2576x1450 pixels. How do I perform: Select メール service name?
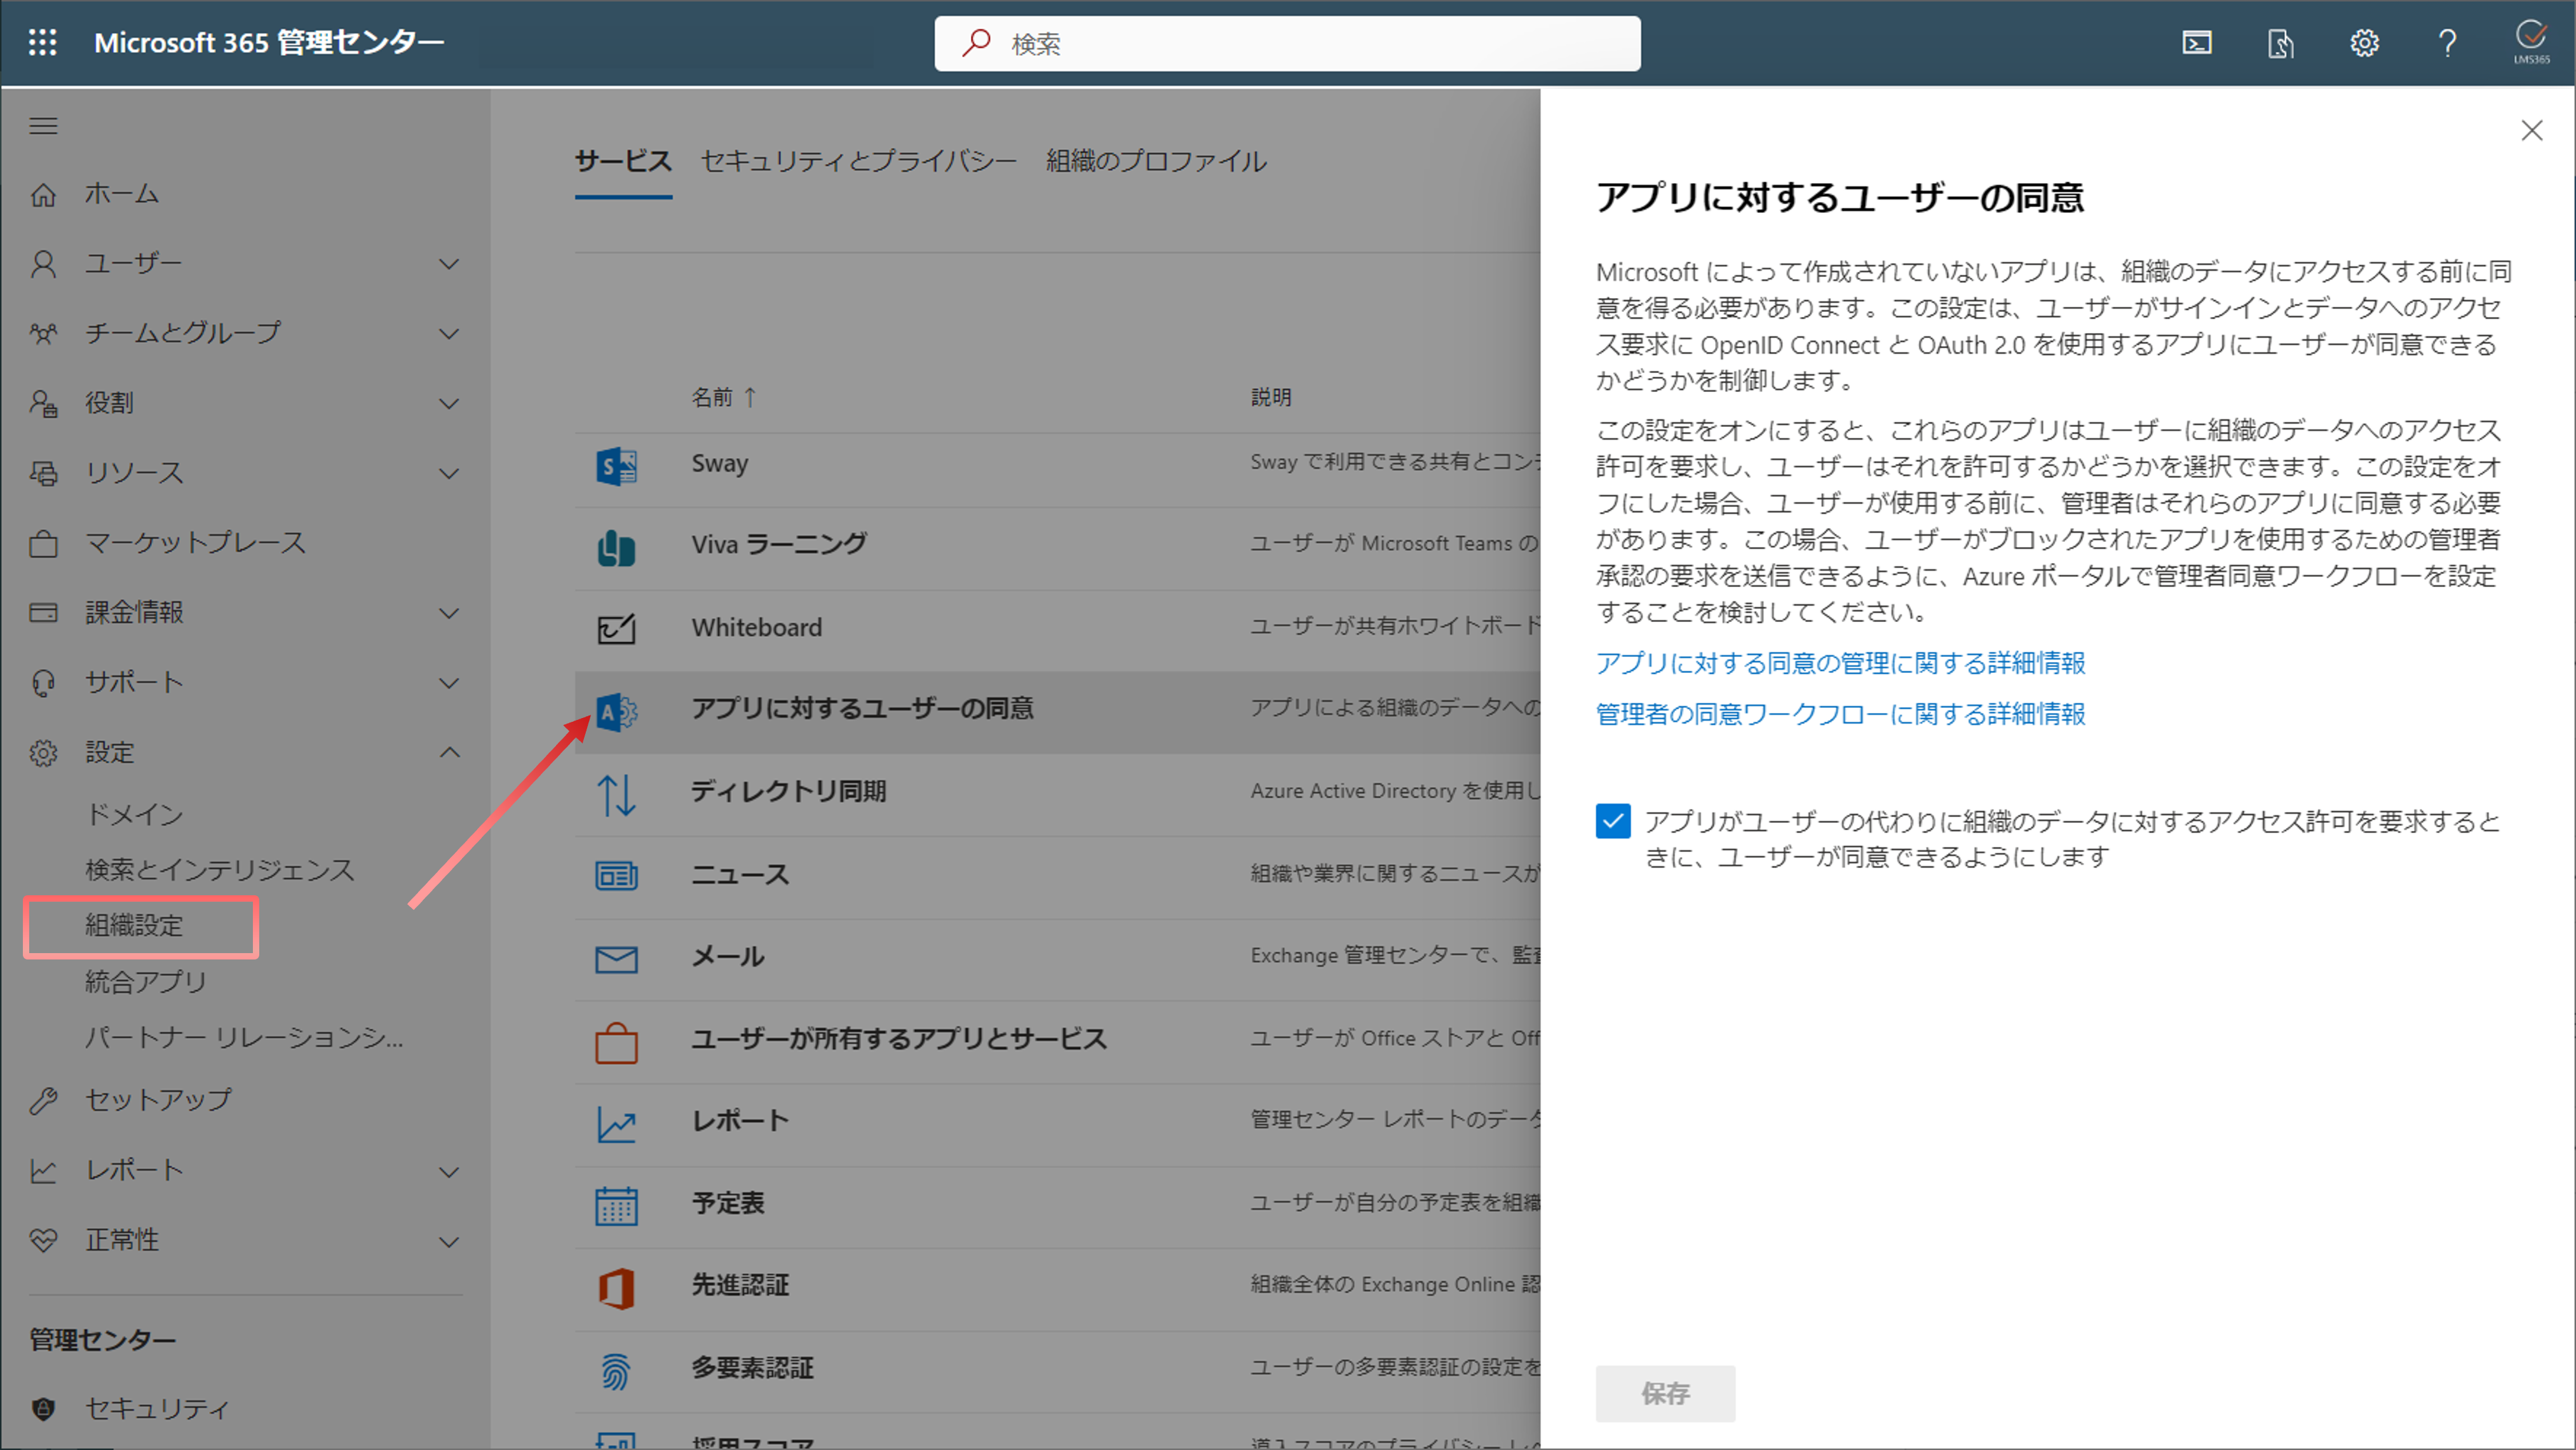click(x=728, y=956)
